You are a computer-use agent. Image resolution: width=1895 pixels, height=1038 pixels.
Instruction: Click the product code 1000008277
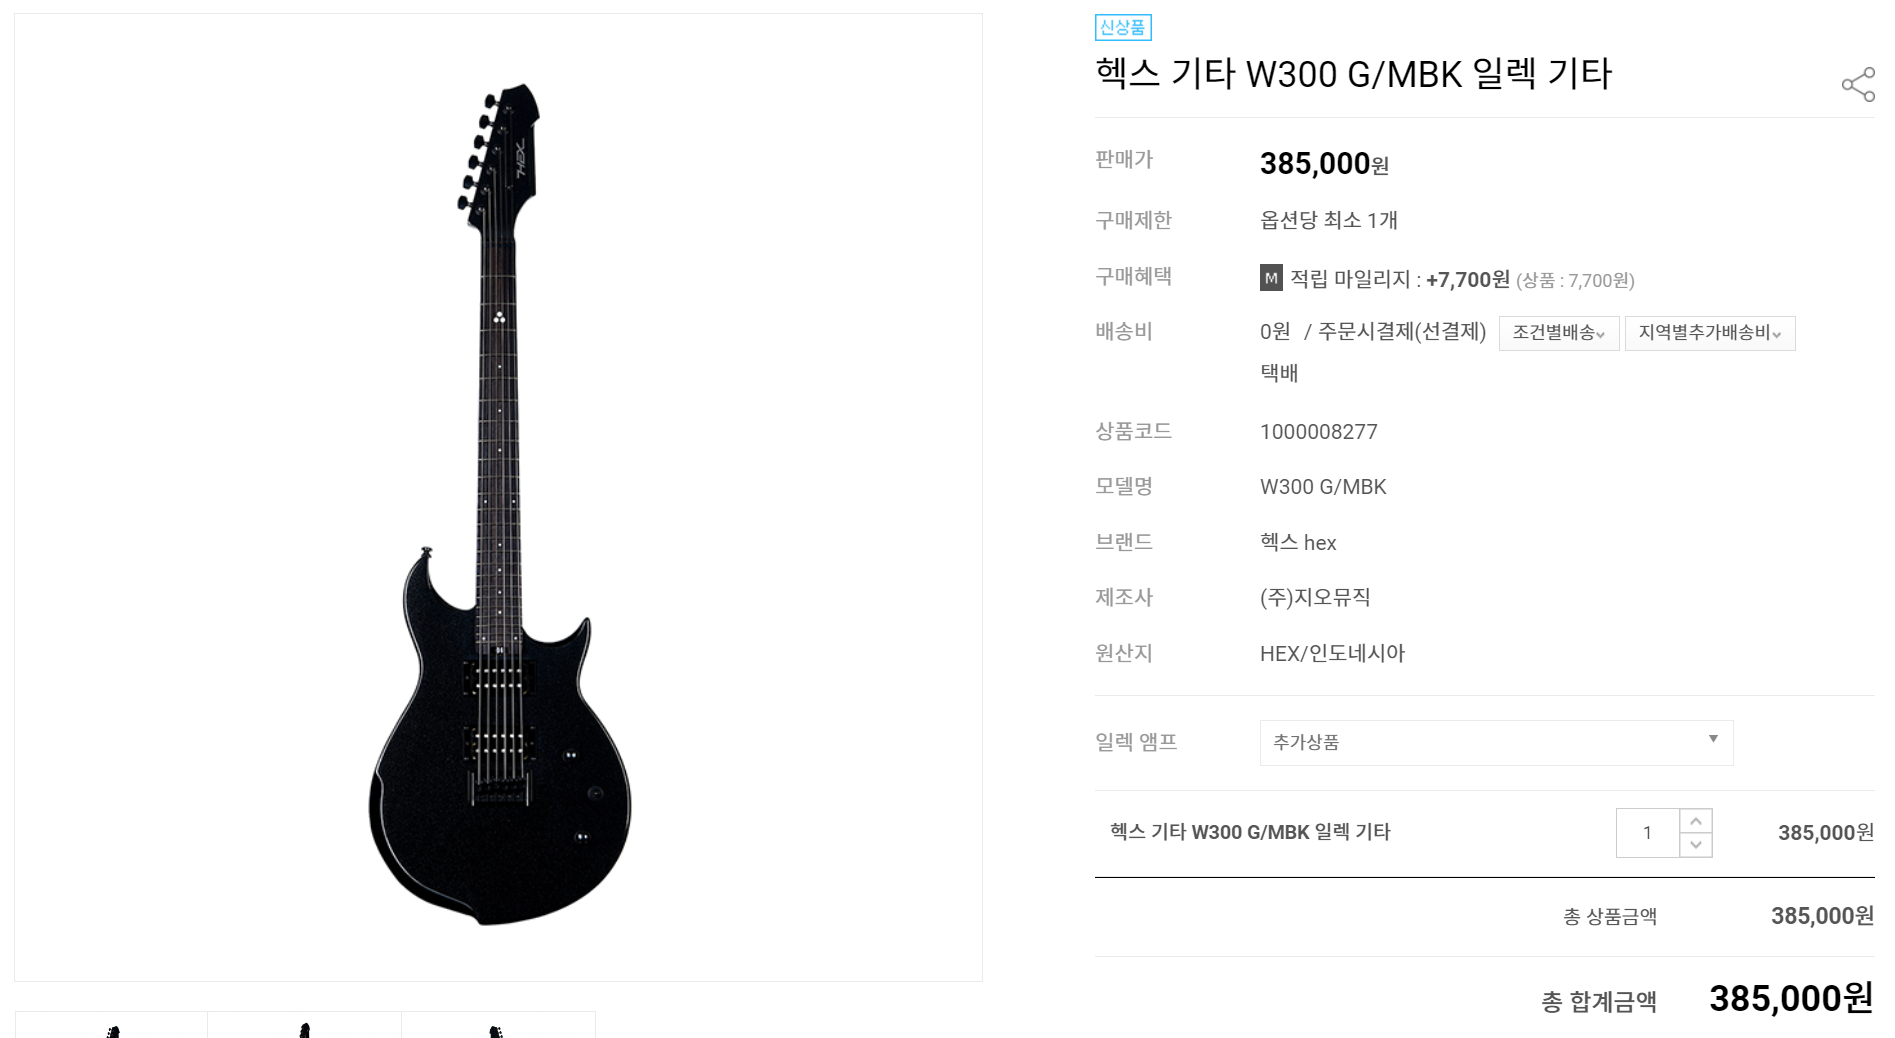(x=1319, y=432)
